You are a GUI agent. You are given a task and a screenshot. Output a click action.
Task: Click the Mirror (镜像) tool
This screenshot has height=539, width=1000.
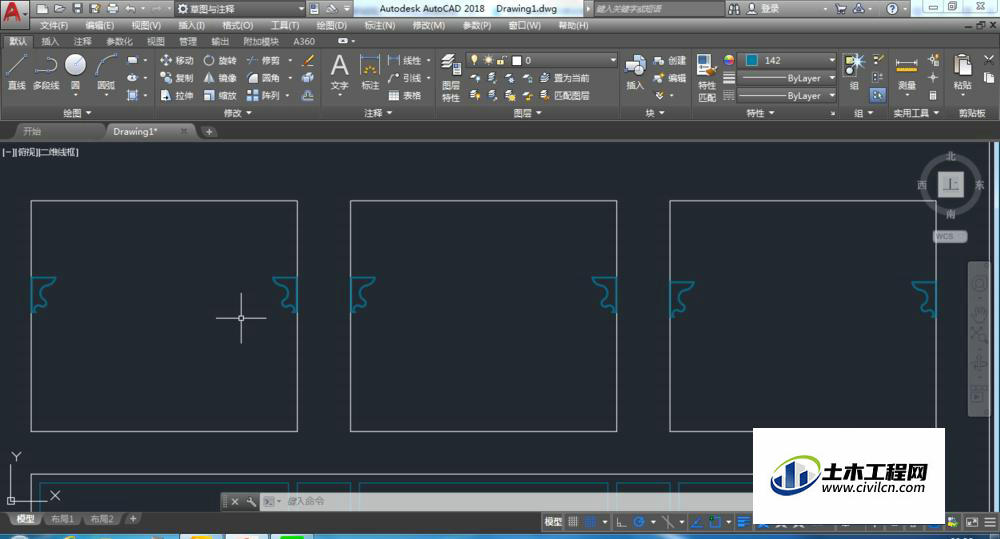[x=220, y=78]
